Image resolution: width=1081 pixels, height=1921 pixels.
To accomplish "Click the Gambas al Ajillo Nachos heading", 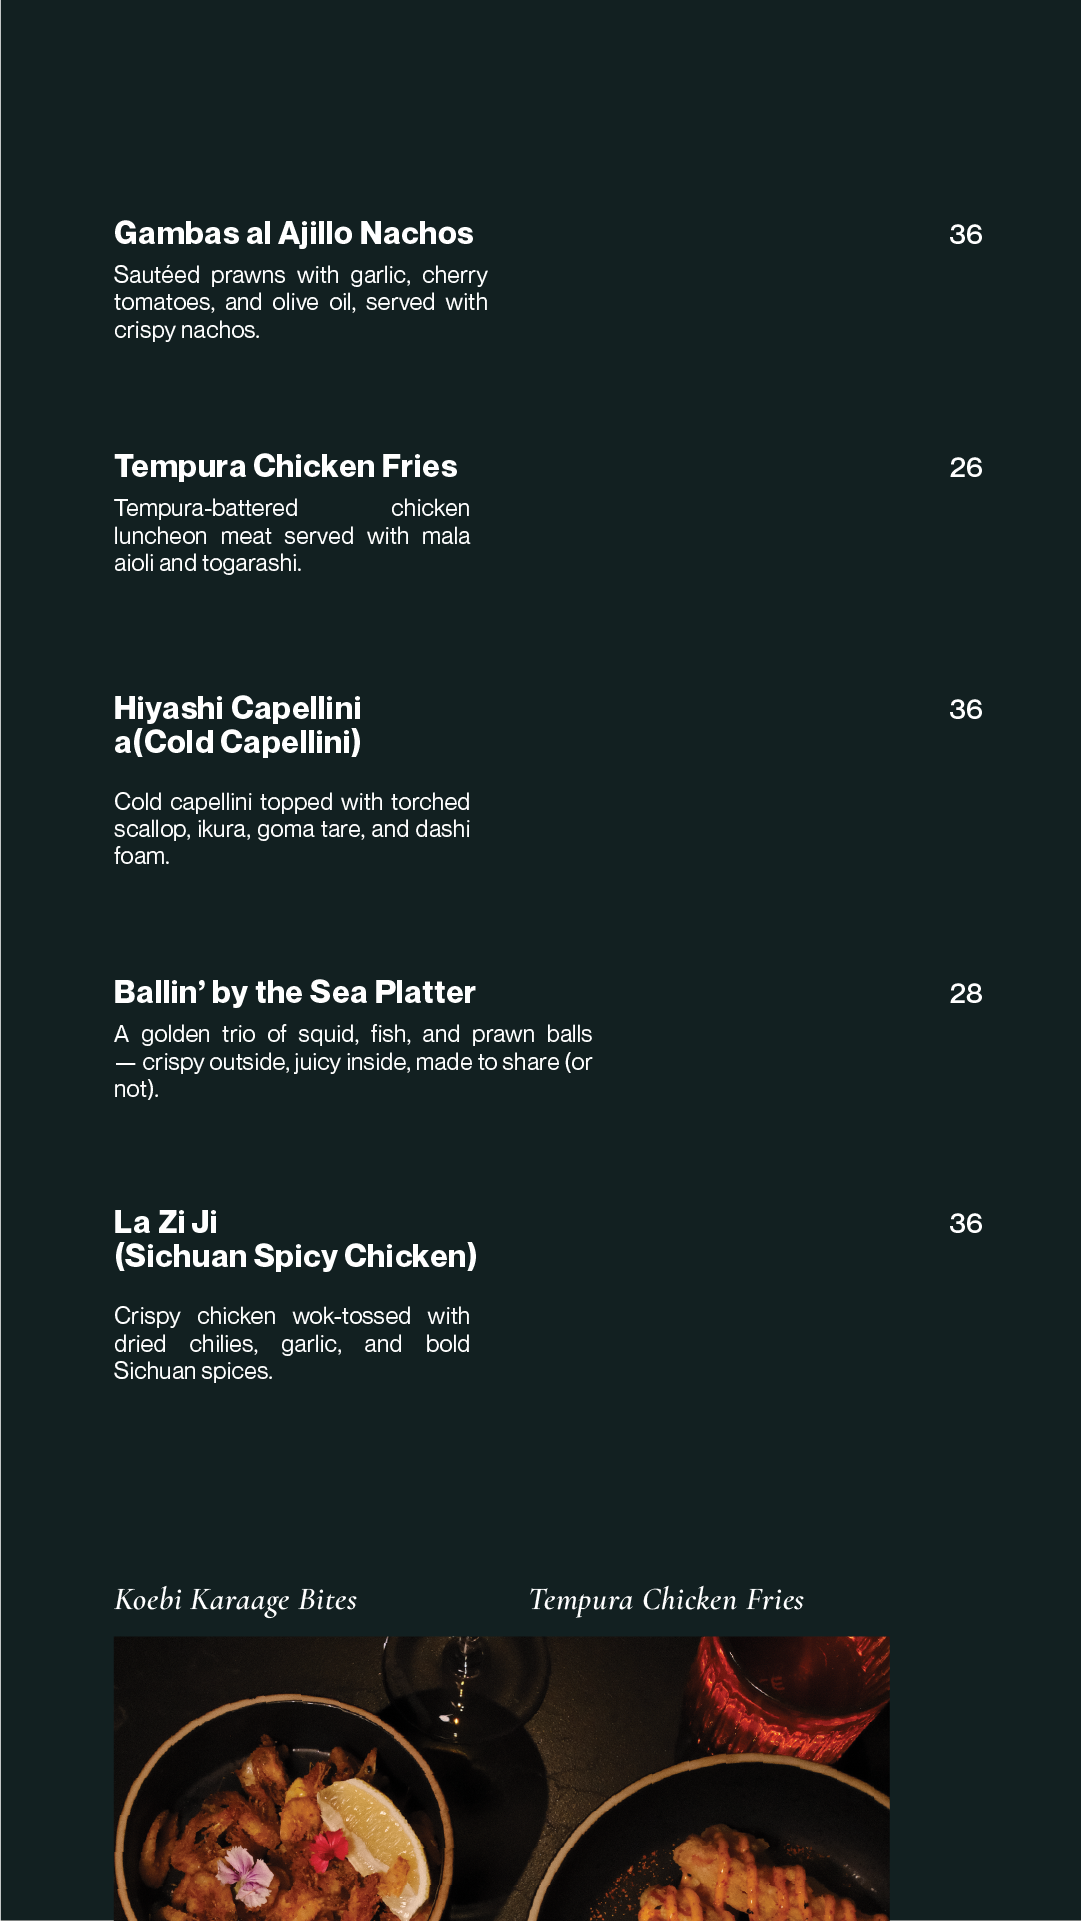I will (293, 233).
